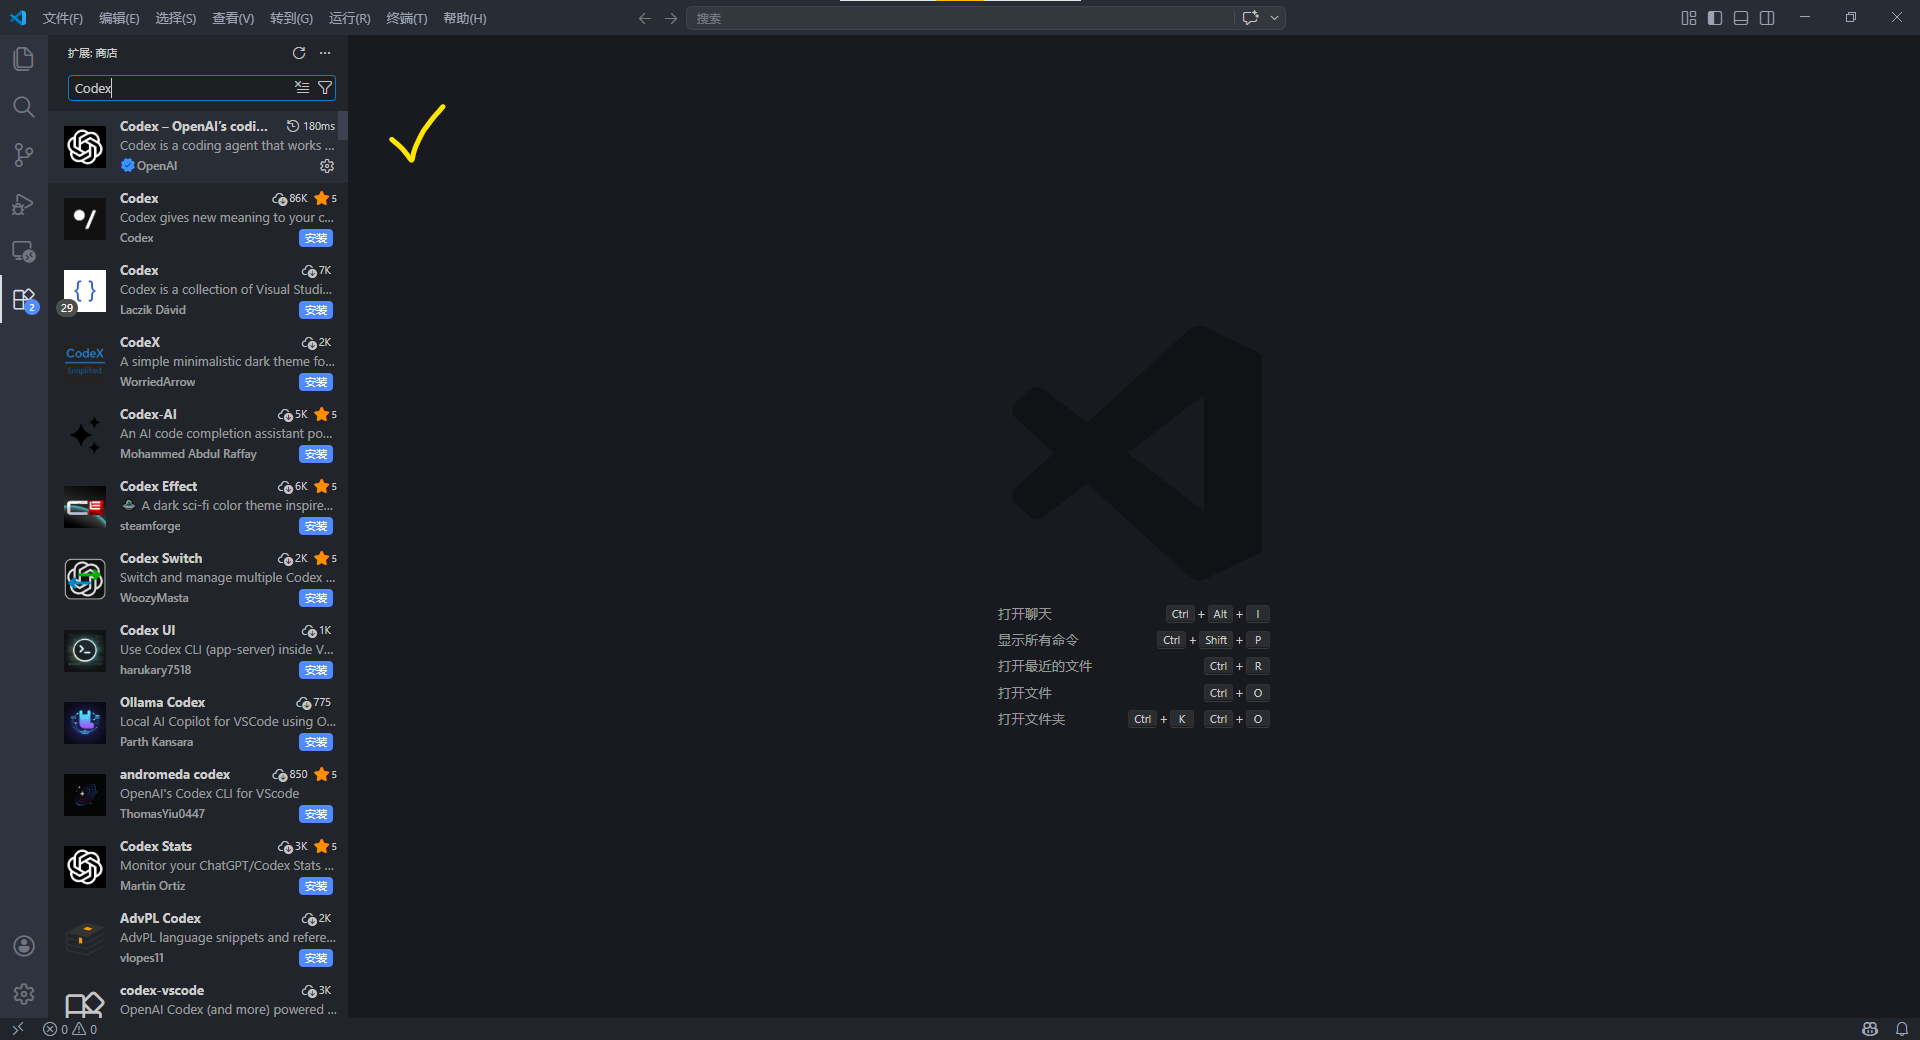Click the Codex extension search input field
This screenshot has width=1920, height=1040.
[180, 88]
